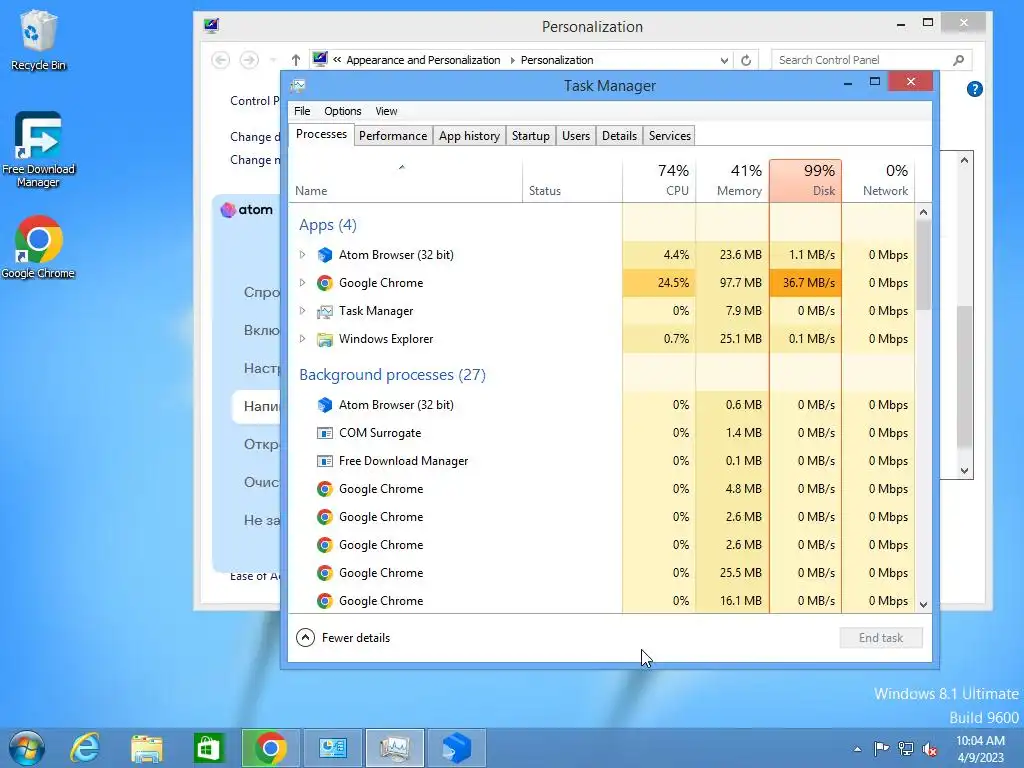Screen dimensions: 1024x768
Task: Refresh the Control Panel address bar
Action: pos(746,60)
